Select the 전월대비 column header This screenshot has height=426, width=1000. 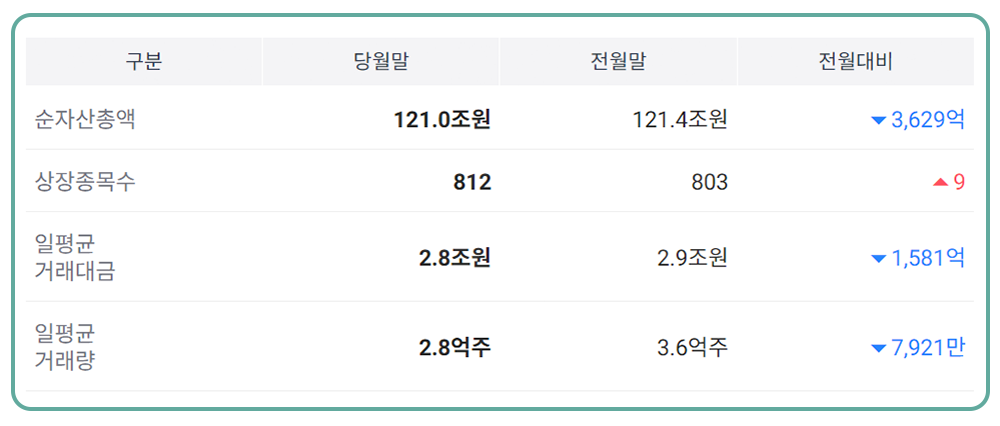click(855, 62)
